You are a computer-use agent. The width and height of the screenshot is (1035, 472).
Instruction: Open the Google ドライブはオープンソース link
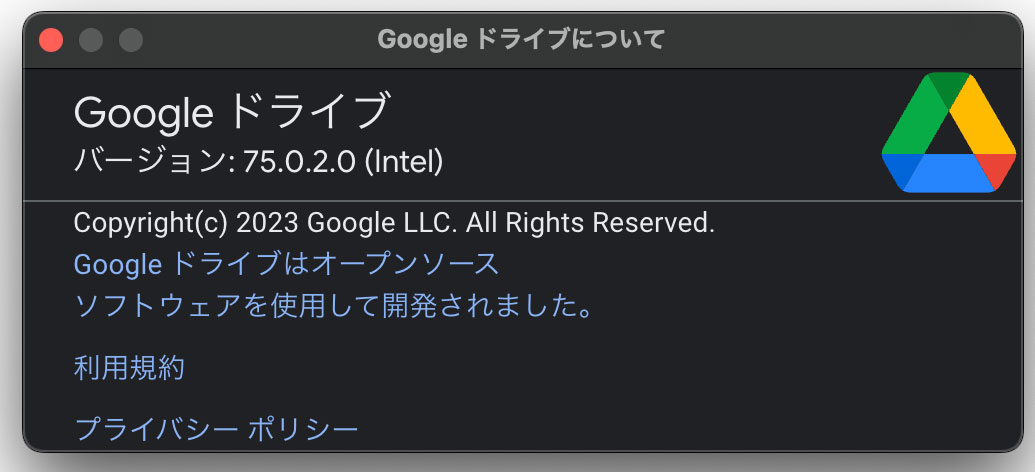[286, 264]
